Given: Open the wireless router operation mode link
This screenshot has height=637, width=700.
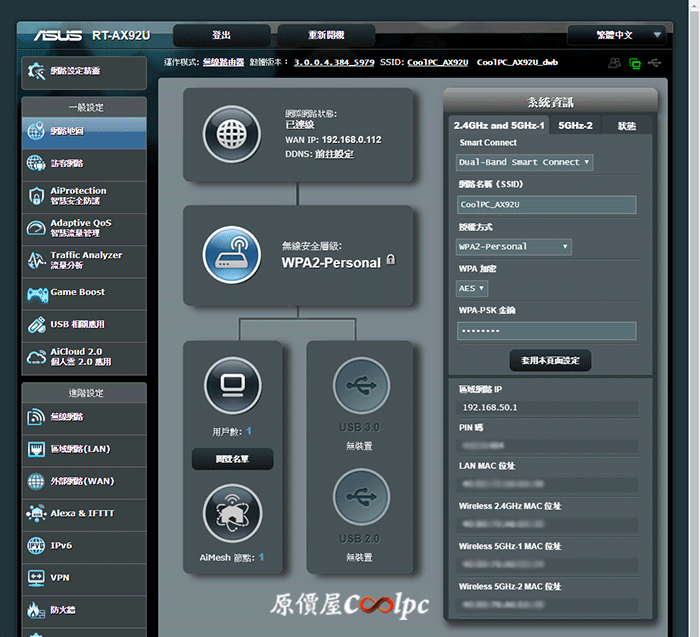Looking at the screenshot, I should pyautogui.click(x=223, y=62).
